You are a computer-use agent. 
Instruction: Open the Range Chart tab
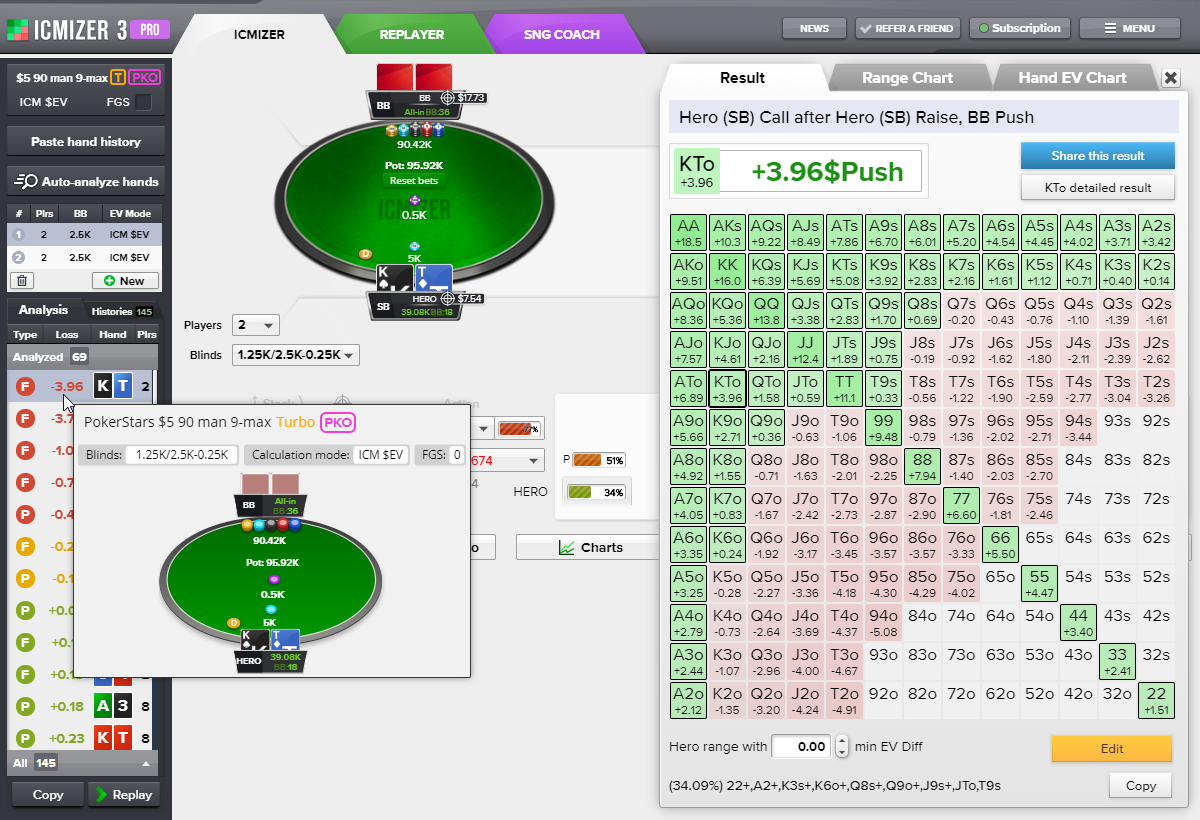click(907, 78)
